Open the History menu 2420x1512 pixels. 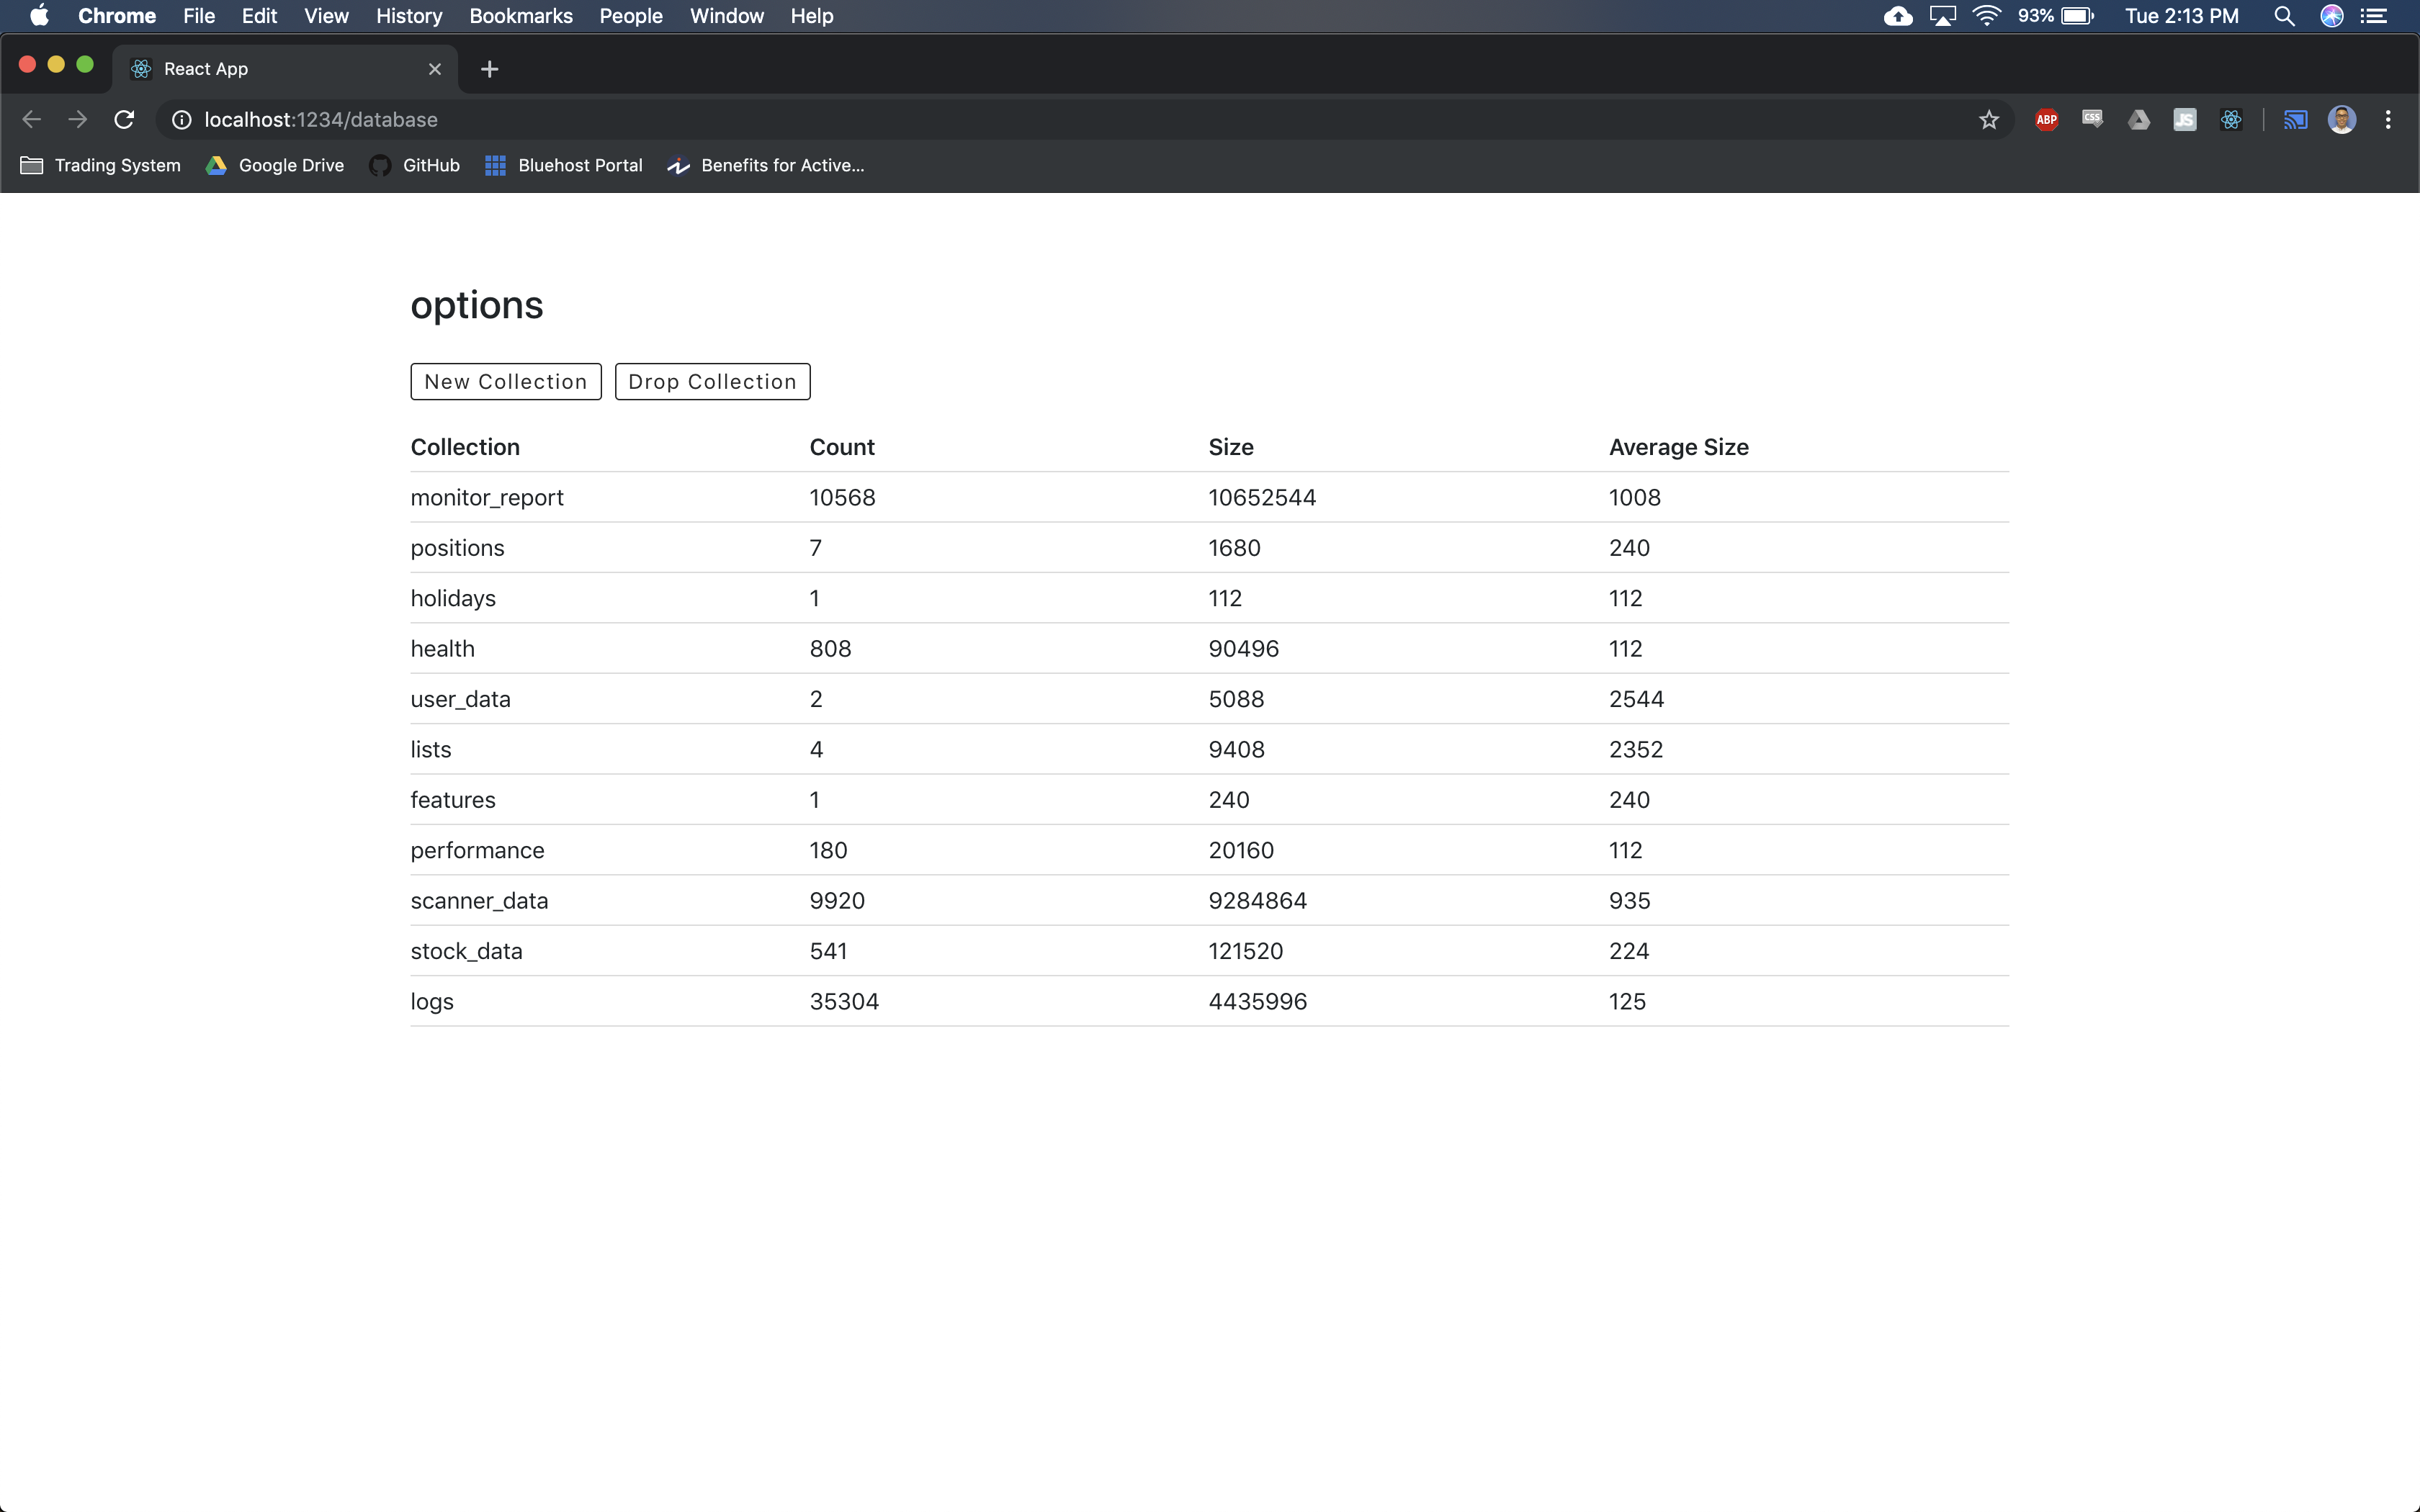tap(408, 16)
